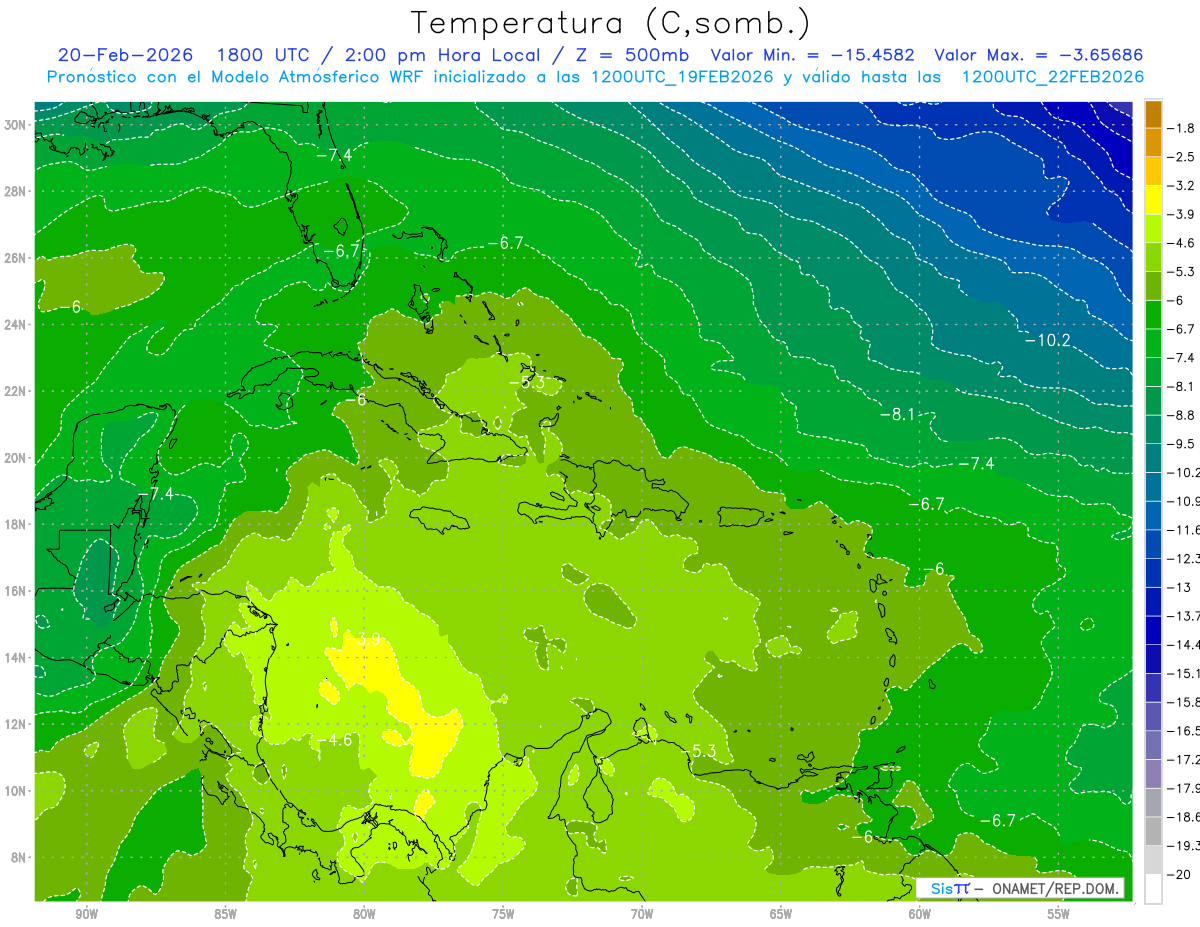Viewport: 1200px width, 927px height.
Task: Click the -3.9 contour label inside yellow area
Action: tap(362, 639)
